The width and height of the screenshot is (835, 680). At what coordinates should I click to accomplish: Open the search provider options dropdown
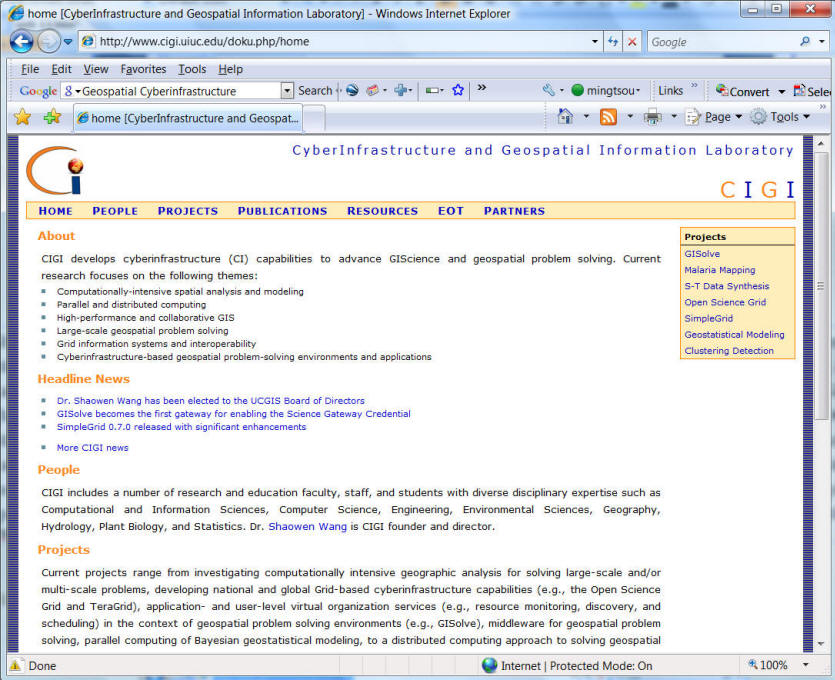pos(822,41)
